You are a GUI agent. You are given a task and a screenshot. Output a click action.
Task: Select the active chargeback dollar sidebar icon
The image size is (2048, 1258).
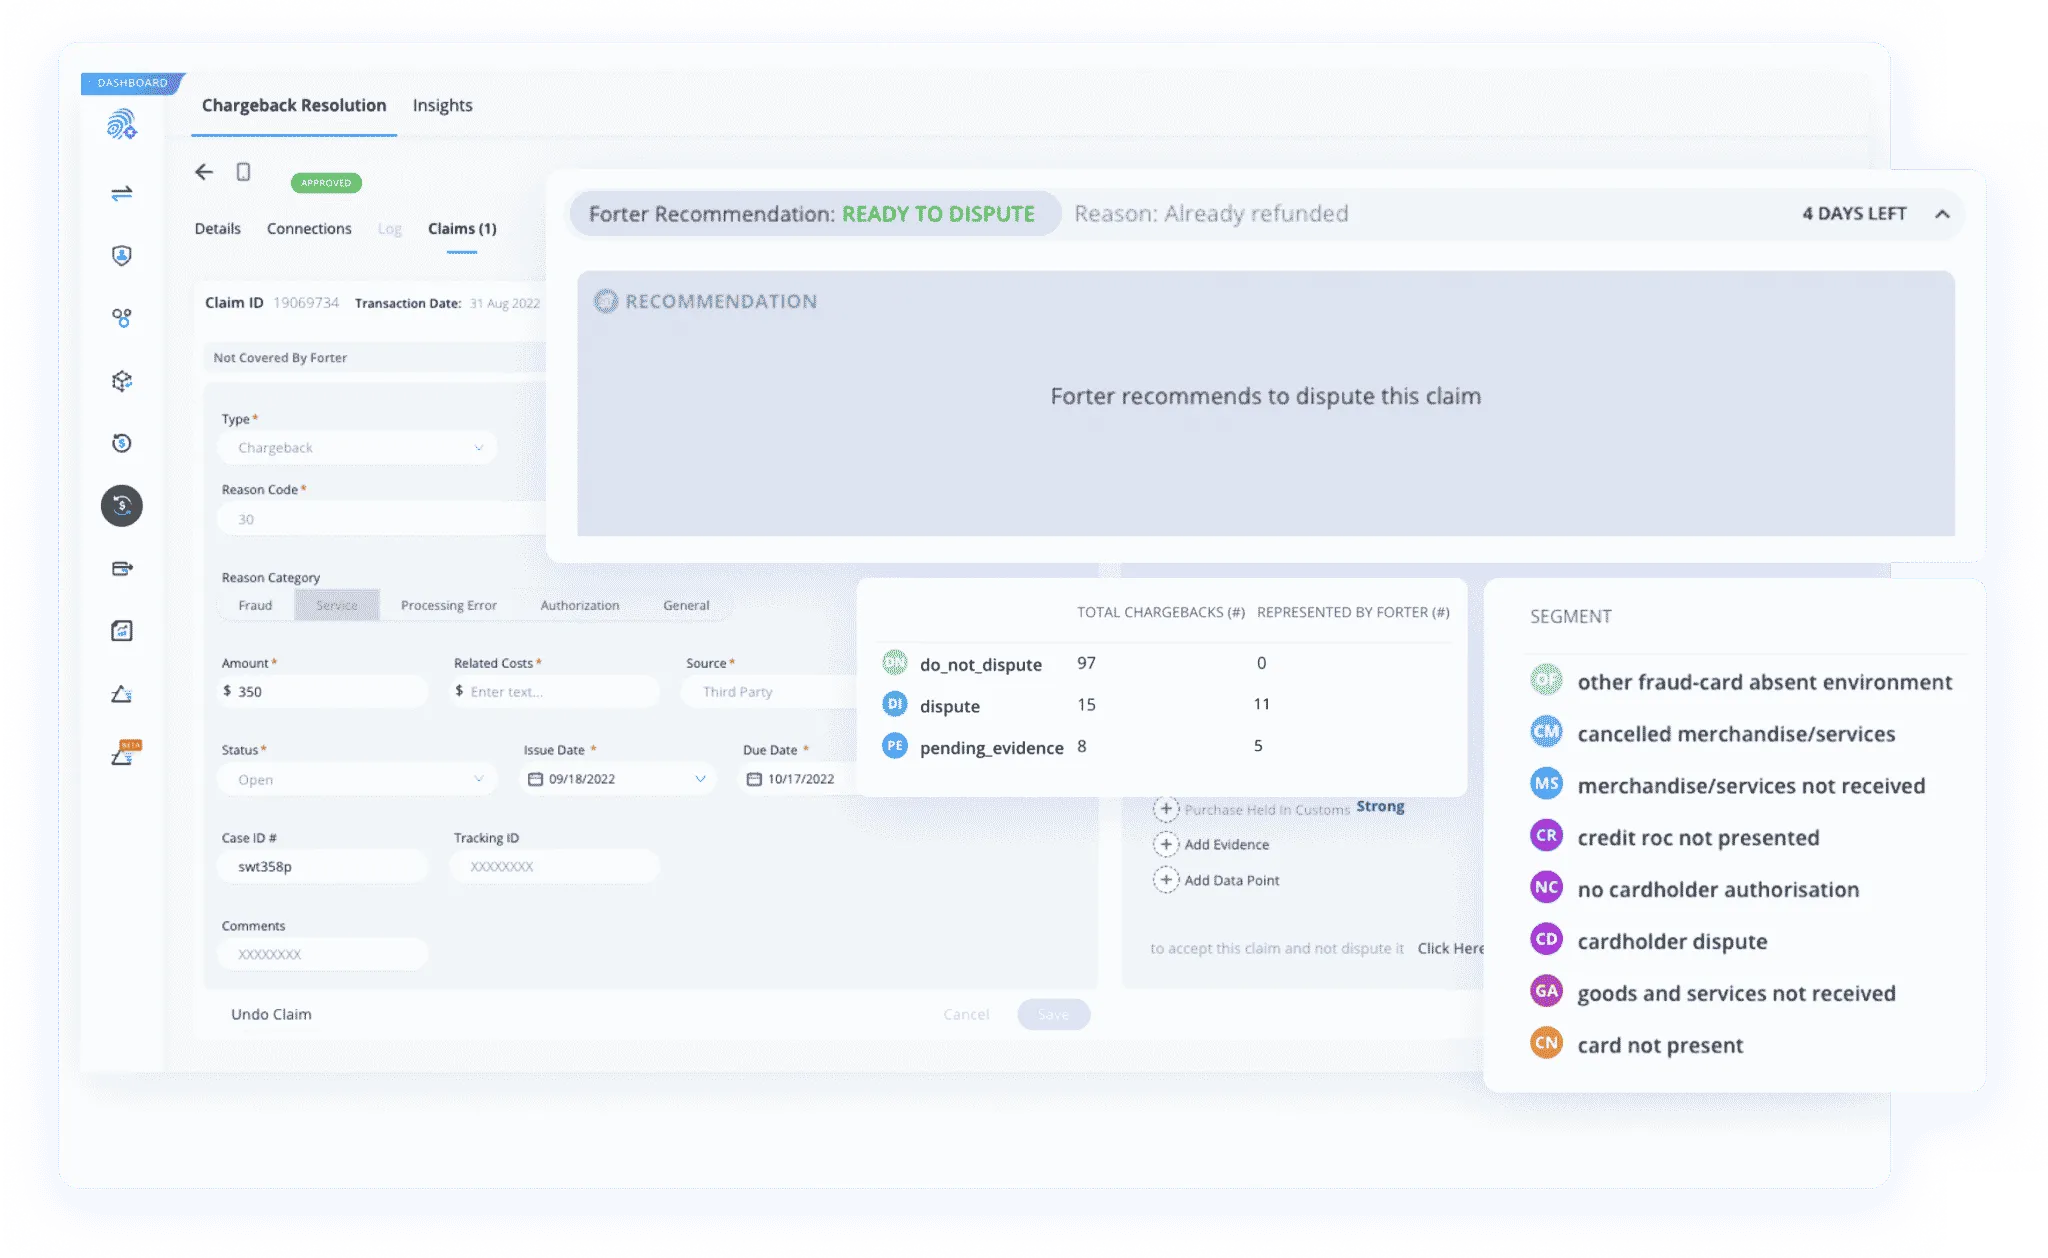click(x=122, y=506)
